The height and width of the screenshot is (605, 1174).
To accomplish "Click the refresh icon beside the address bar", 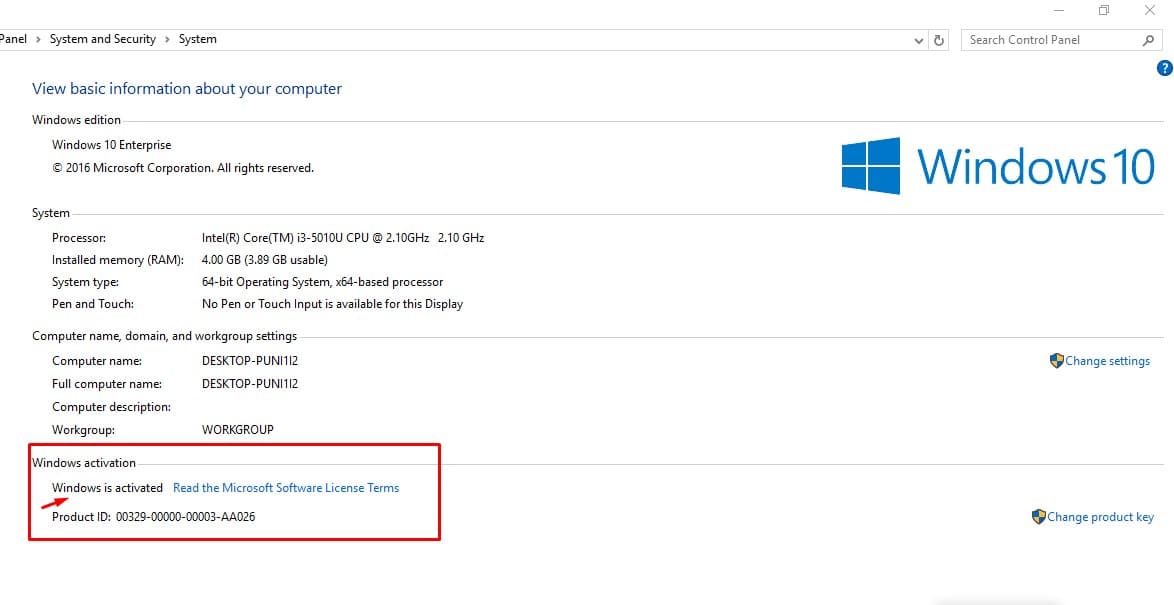I will click(938, 39).
